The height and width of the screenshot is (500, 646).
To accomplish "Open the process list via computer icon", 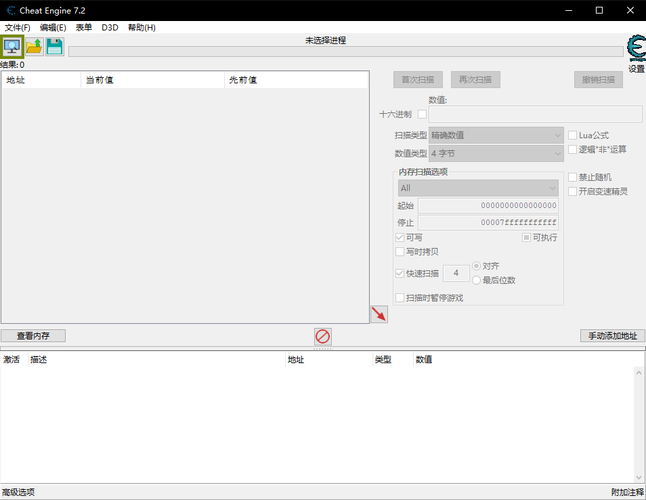I will (x=12, y=47).
